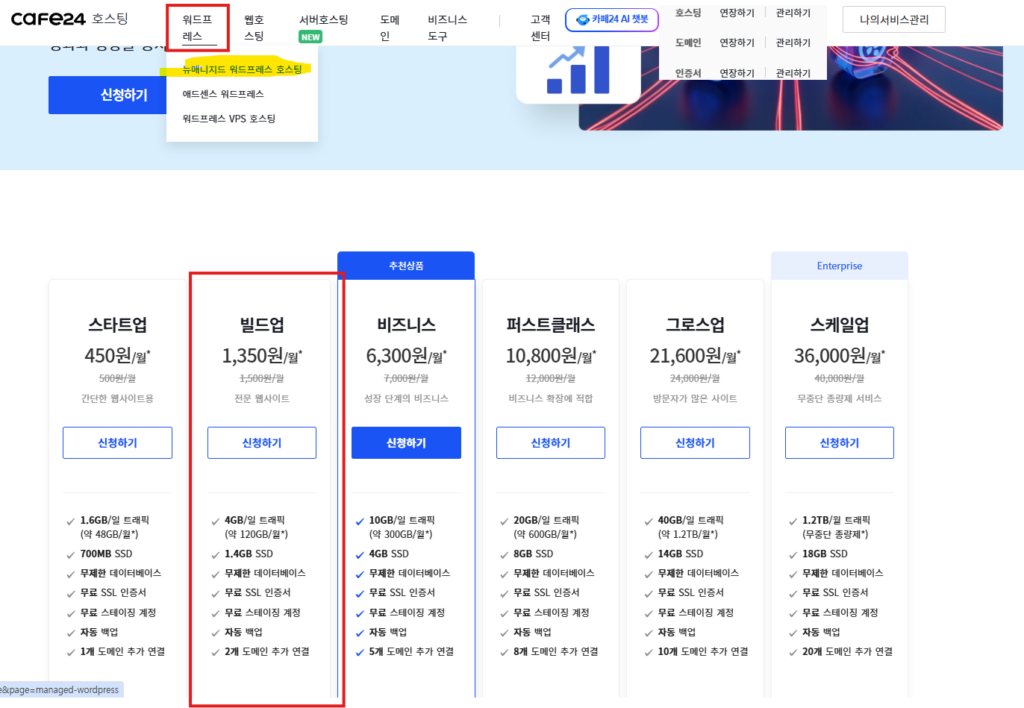Image resolution: width=1024 pixels, height=708 pixels.
Task: Open 나의서비스관리 button
Action: (893, 20)
